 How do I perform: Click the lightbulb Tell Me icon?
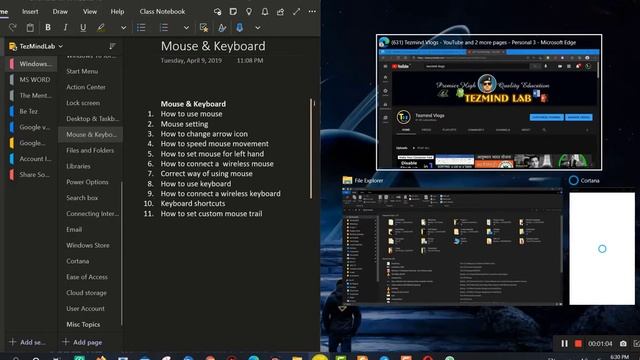pyautogui.click(x=249, y=11)
